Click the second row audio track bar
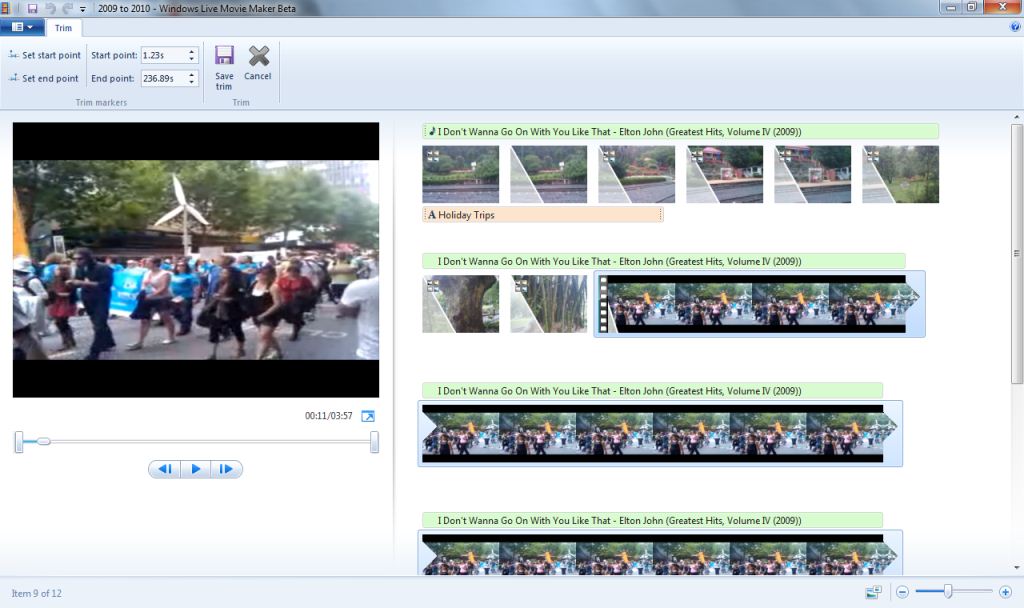 point(664,261)
